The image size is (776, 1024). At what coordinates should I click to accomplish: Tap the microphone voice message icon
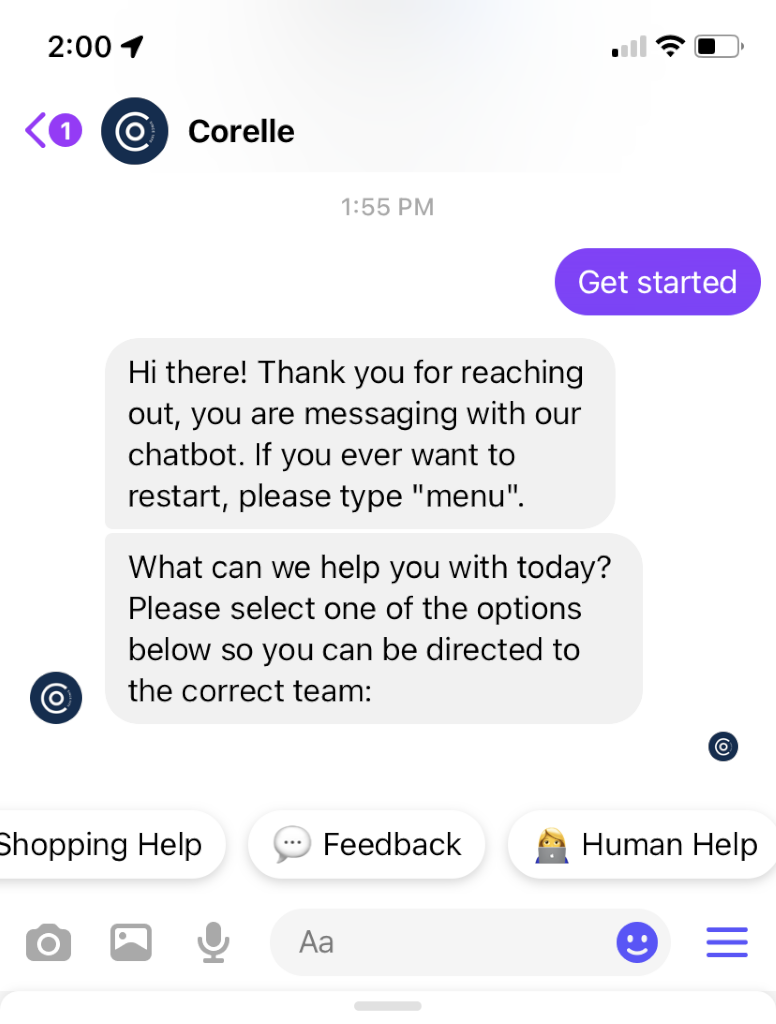(214, 942)
